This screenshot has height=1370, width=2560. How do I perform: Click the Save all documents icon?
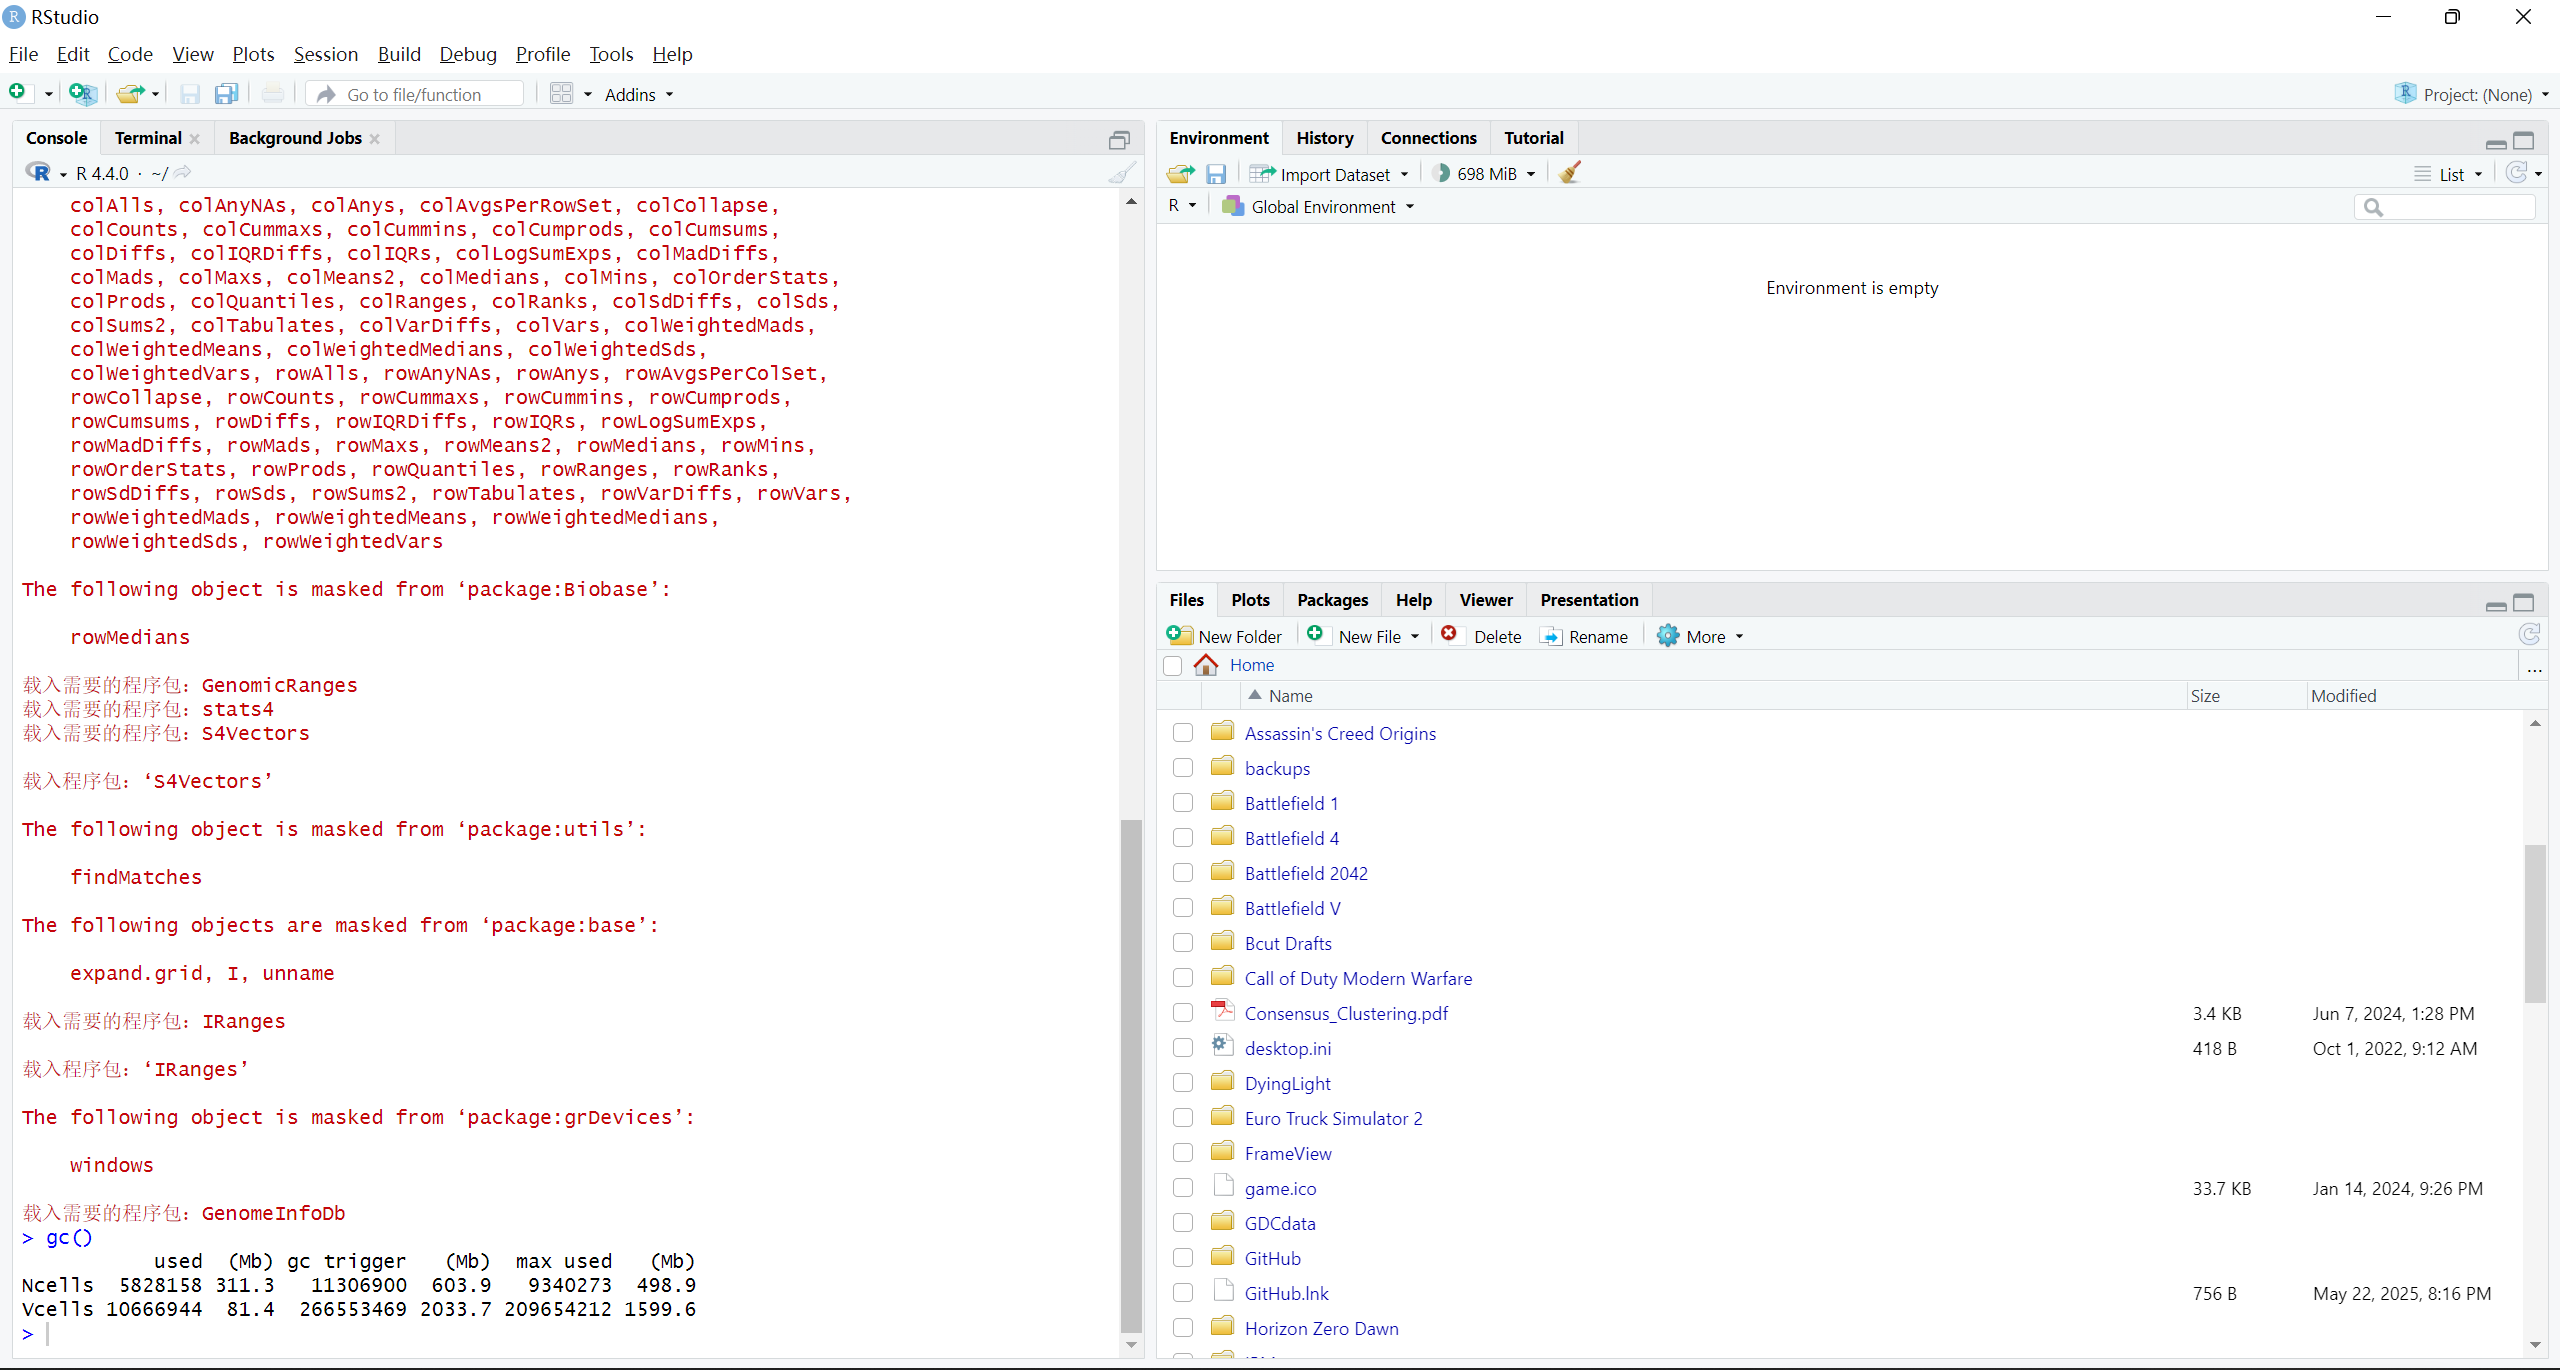click(x=227, y=94)
